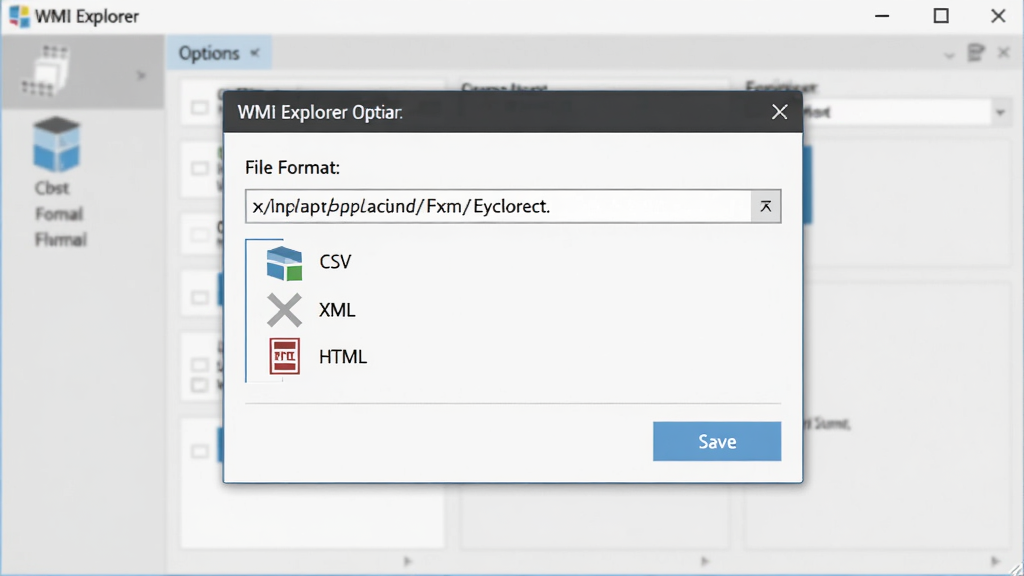Click the grid document icon in sidebar
This screenshot has height=576, width=1024.
[46, 70]
